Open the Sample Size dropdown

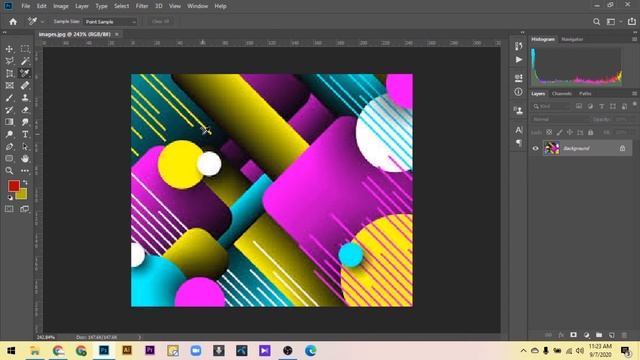pos(110,22)
